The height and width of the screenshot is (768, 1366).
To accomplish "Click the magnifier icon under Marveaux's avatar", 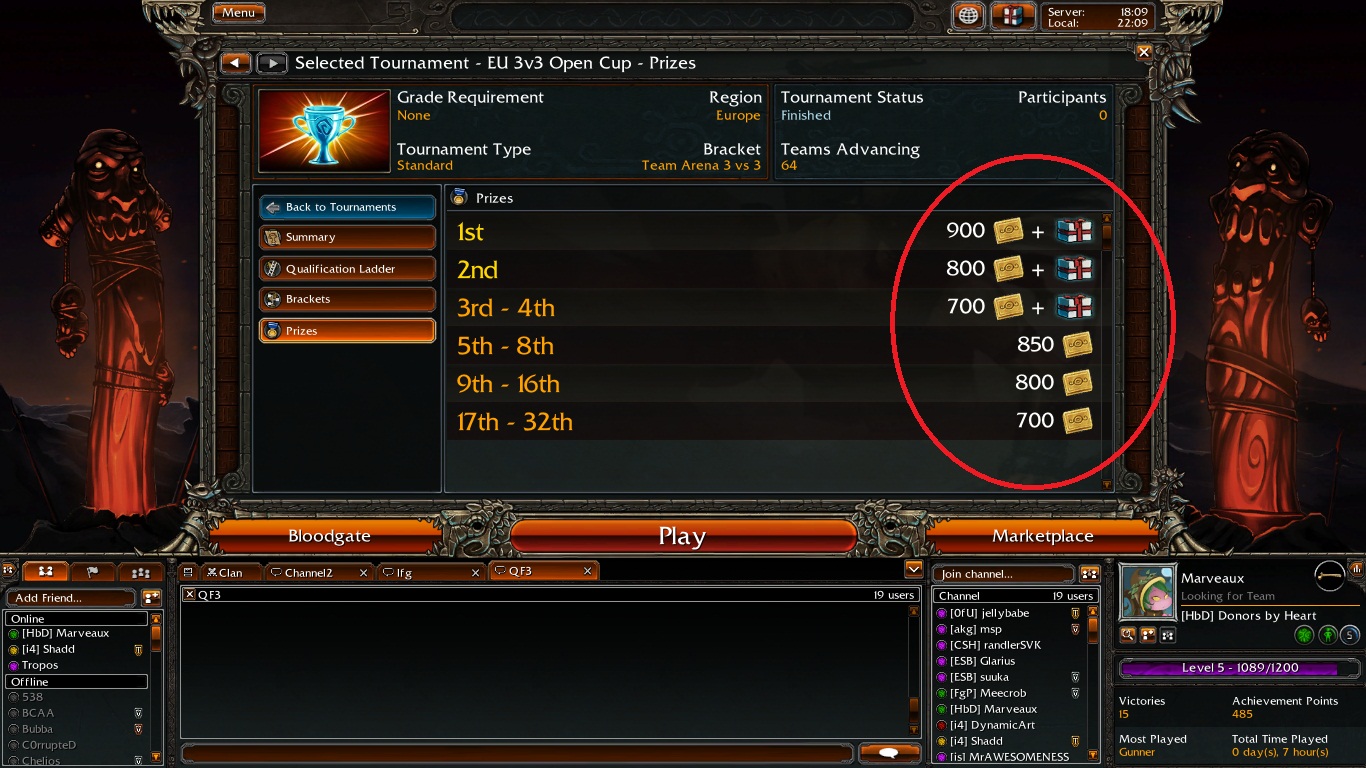I will pyautogui.click(x=1128, y=634).
